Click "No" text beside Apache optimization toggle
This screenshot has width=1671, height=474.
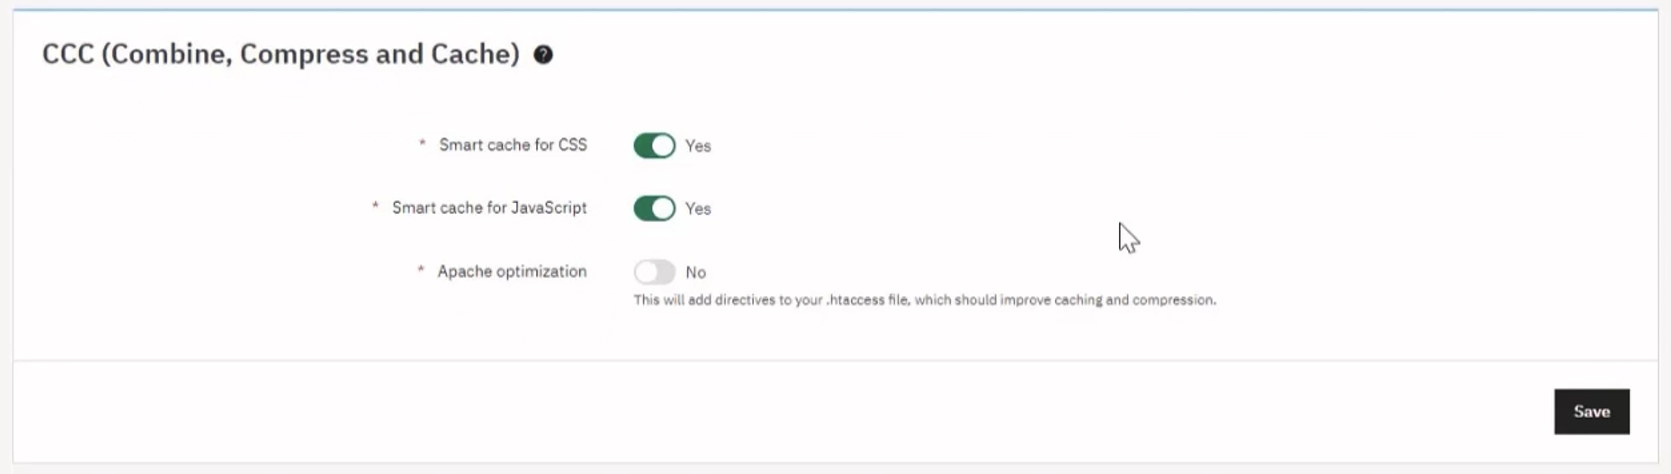696,273
